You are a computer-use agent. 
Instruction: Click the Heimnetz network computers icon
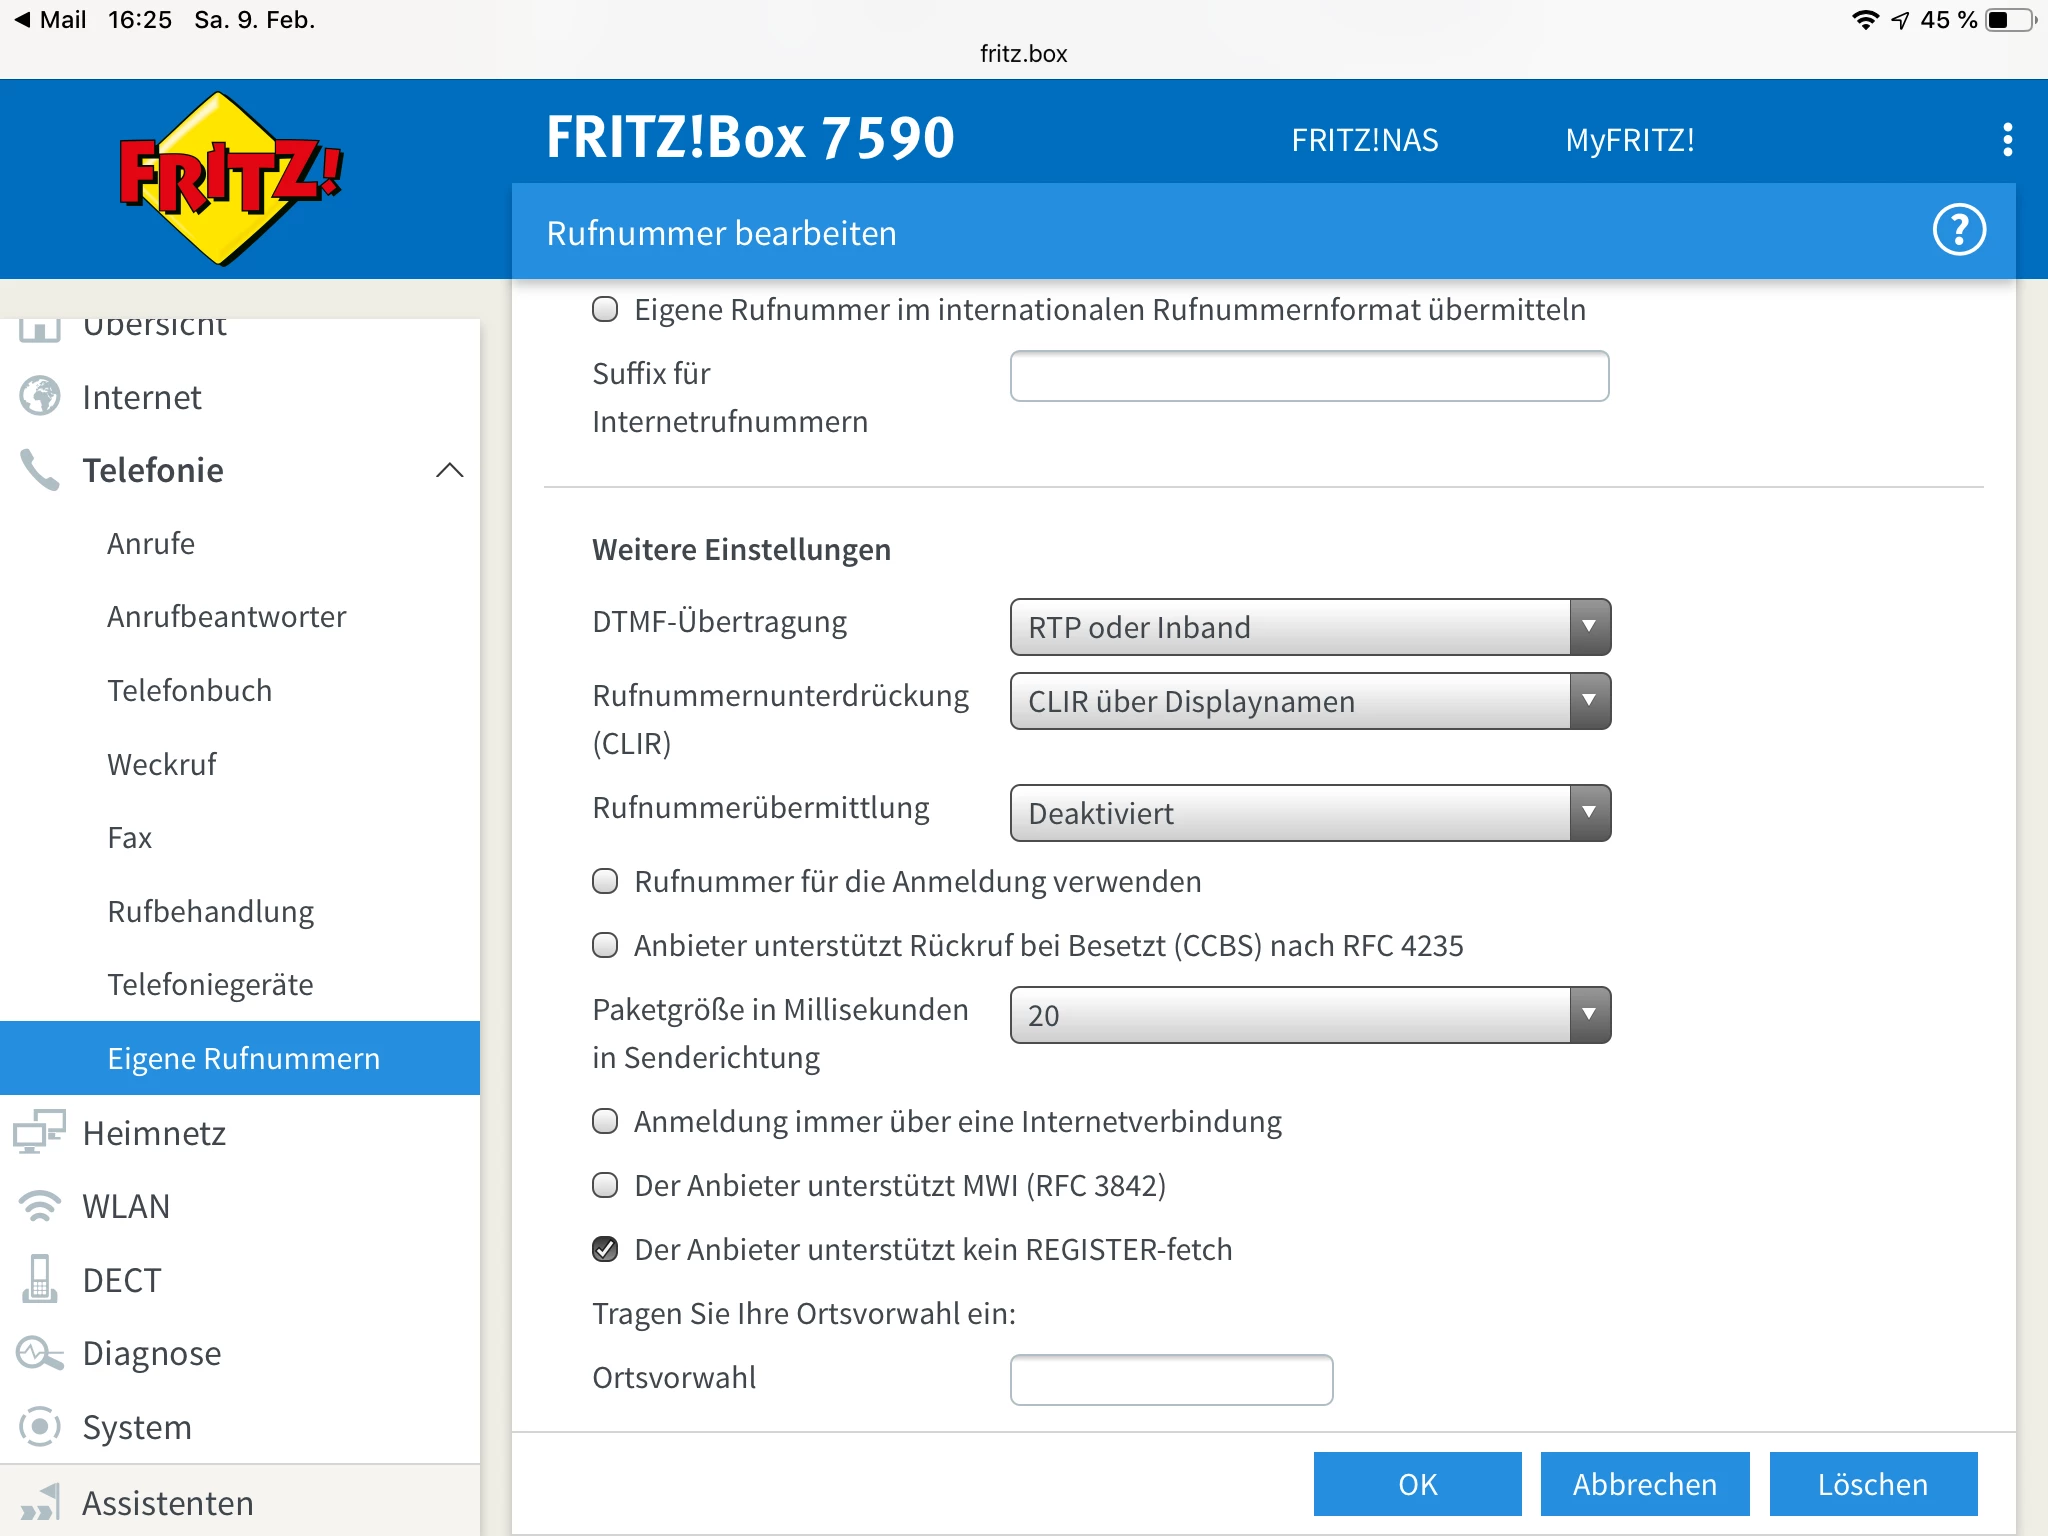pyautogui.click(x=39, y=1132)
